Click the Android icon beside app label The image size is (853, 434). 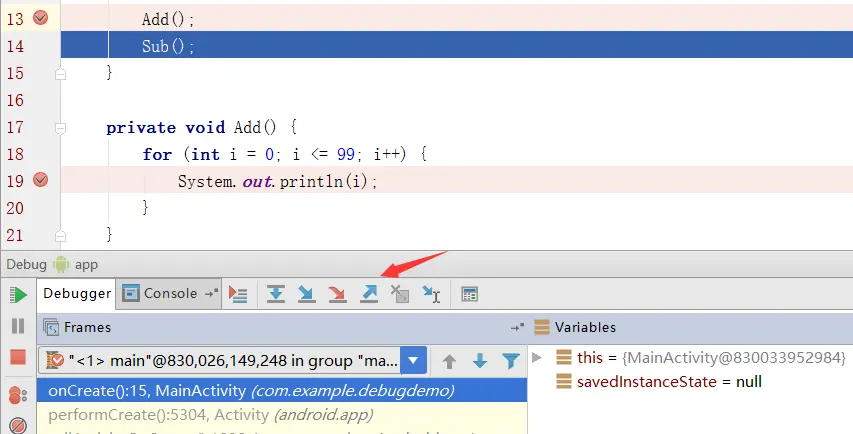pos(61,265)
